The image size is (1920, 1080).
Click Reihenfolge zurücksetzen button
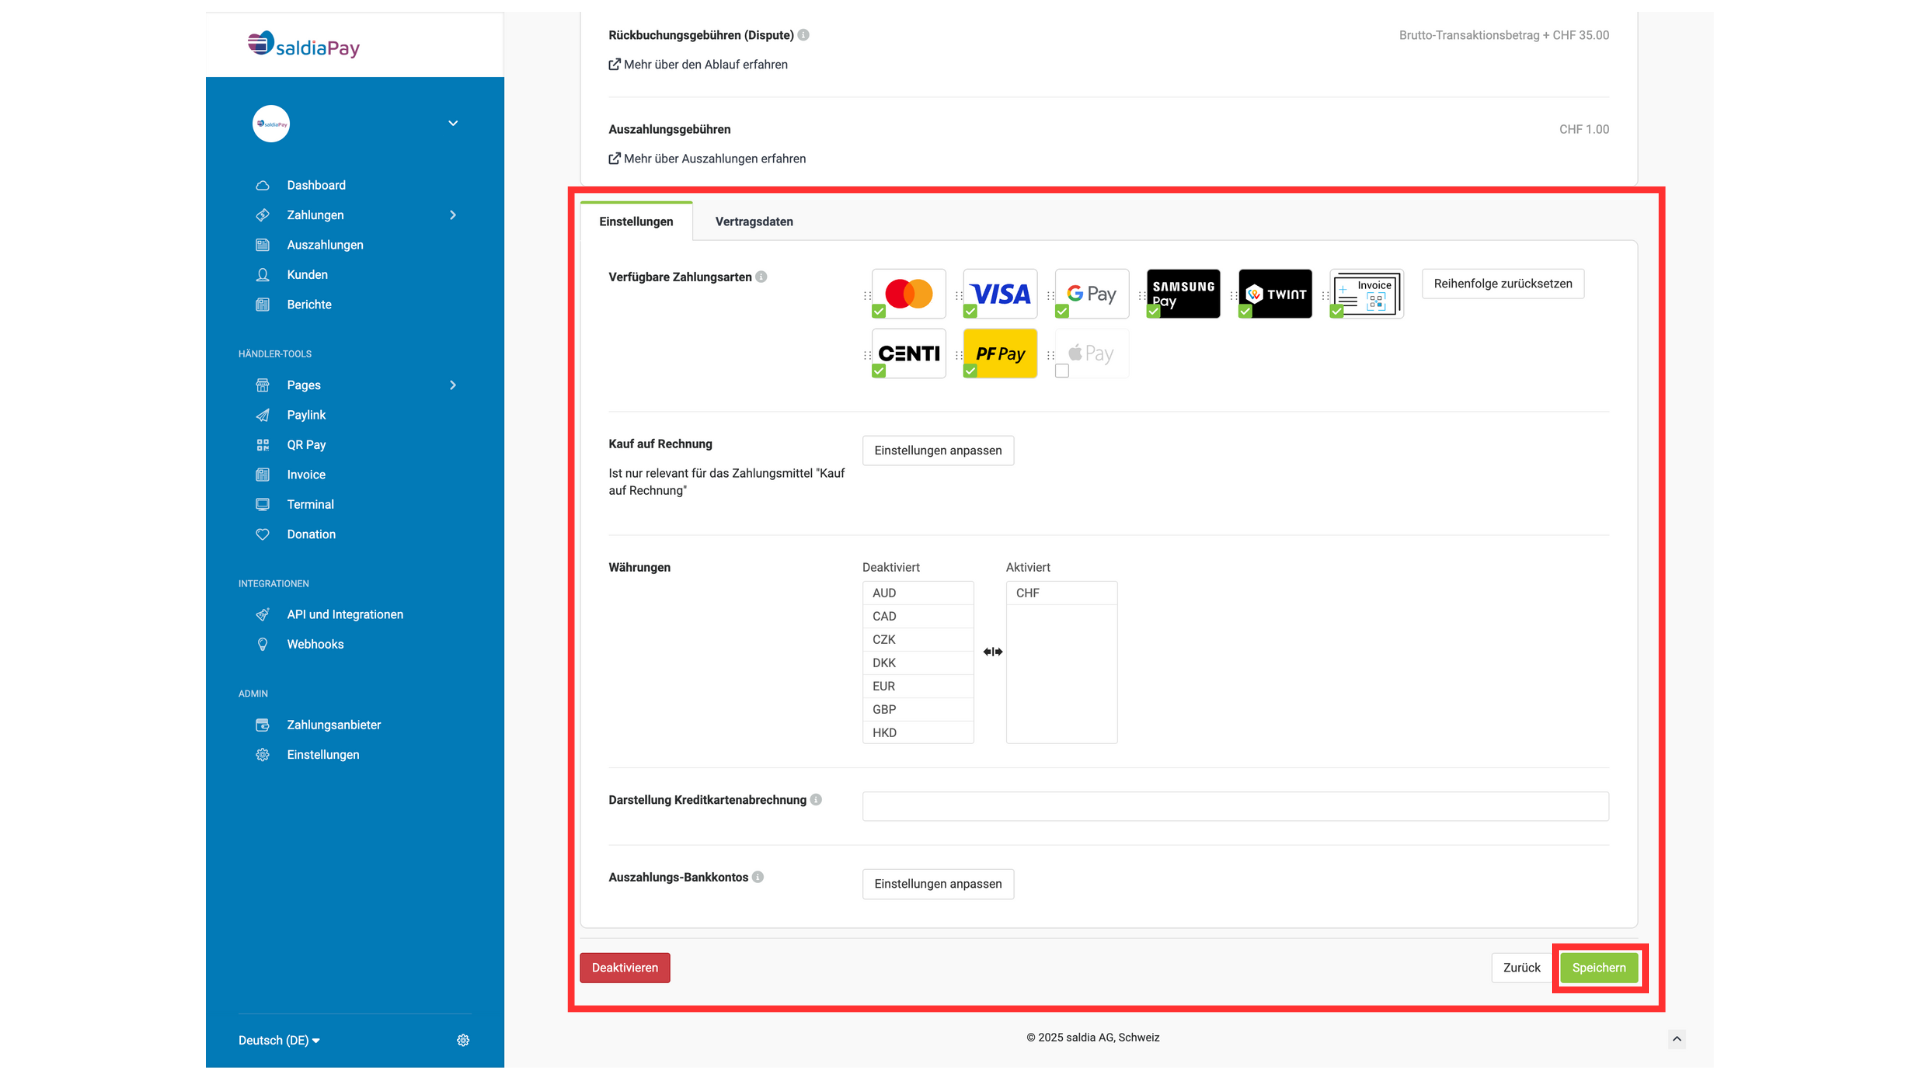tap(1503, 284)
